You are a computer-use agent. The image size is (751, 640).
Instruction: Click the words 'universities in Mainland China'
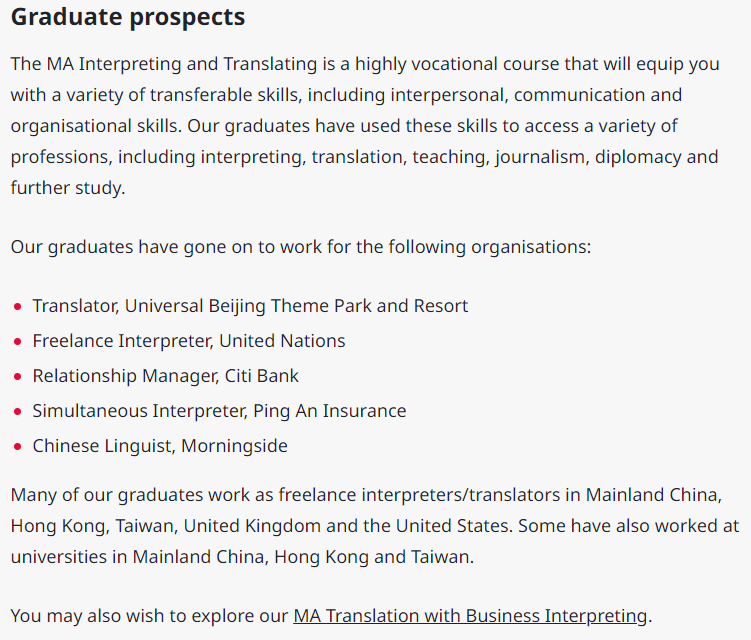(x=140, y=557)
